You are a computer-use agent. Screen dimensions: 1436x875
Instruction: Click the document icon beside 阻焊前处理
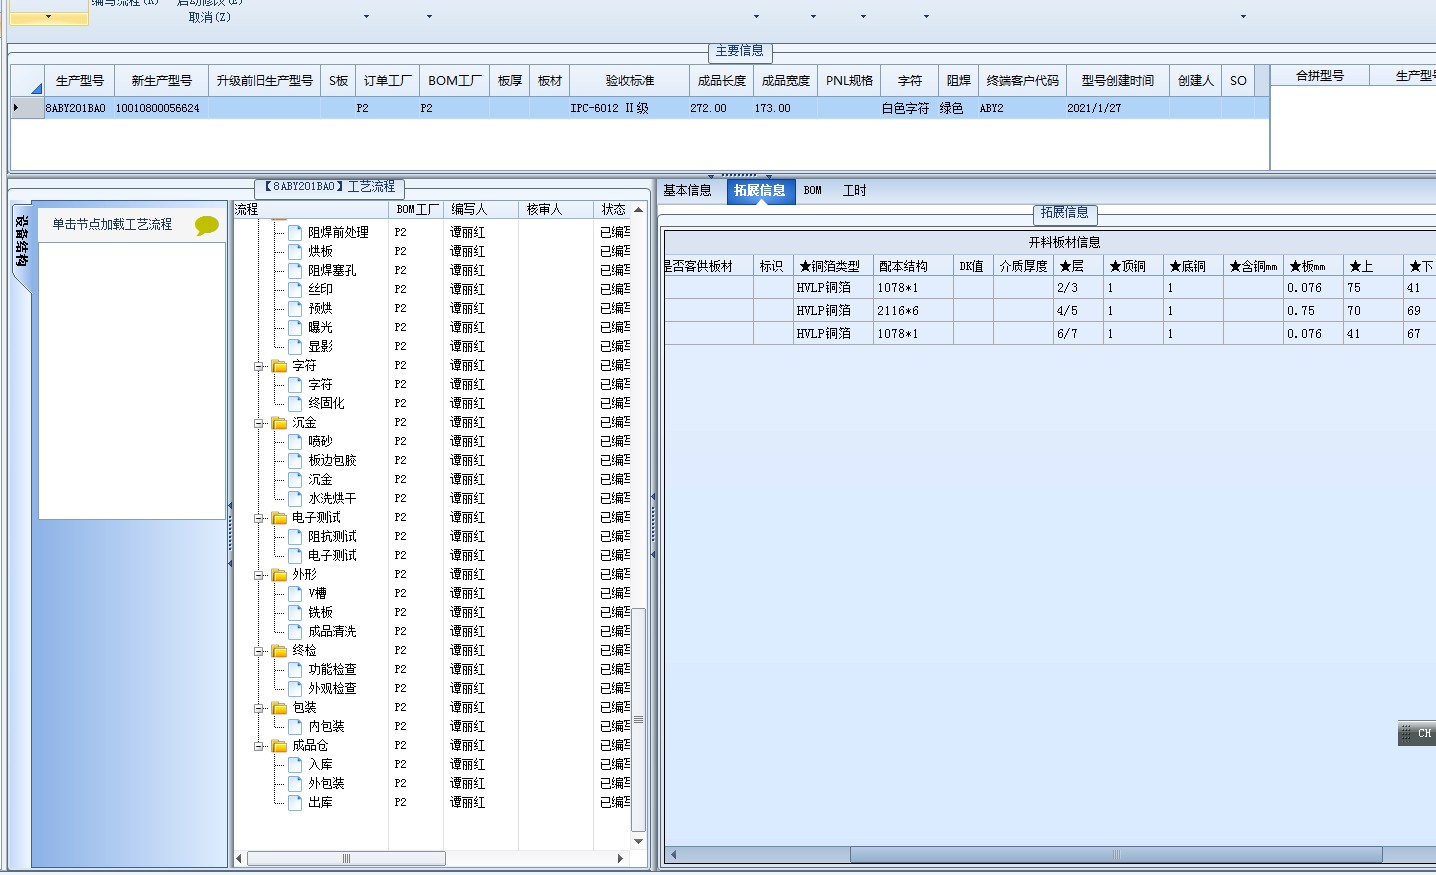[295, 232]
